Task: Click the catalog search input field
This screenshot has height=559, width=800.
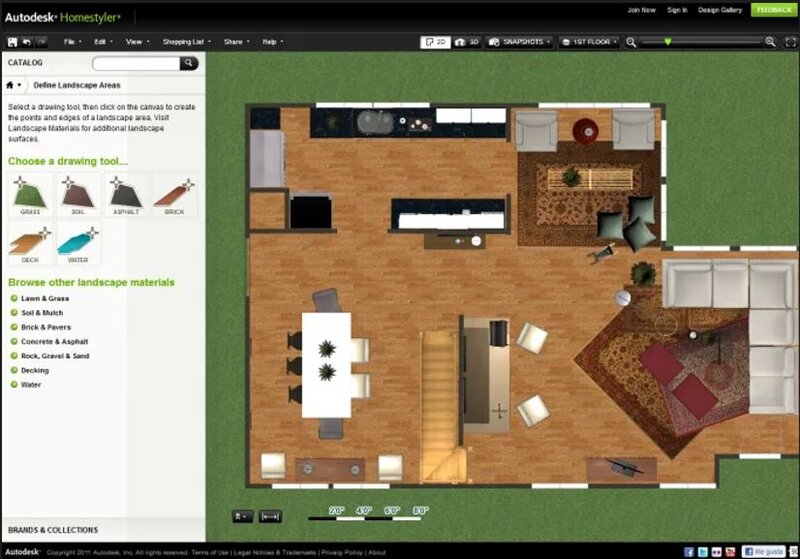Action: tap(136, 63)
